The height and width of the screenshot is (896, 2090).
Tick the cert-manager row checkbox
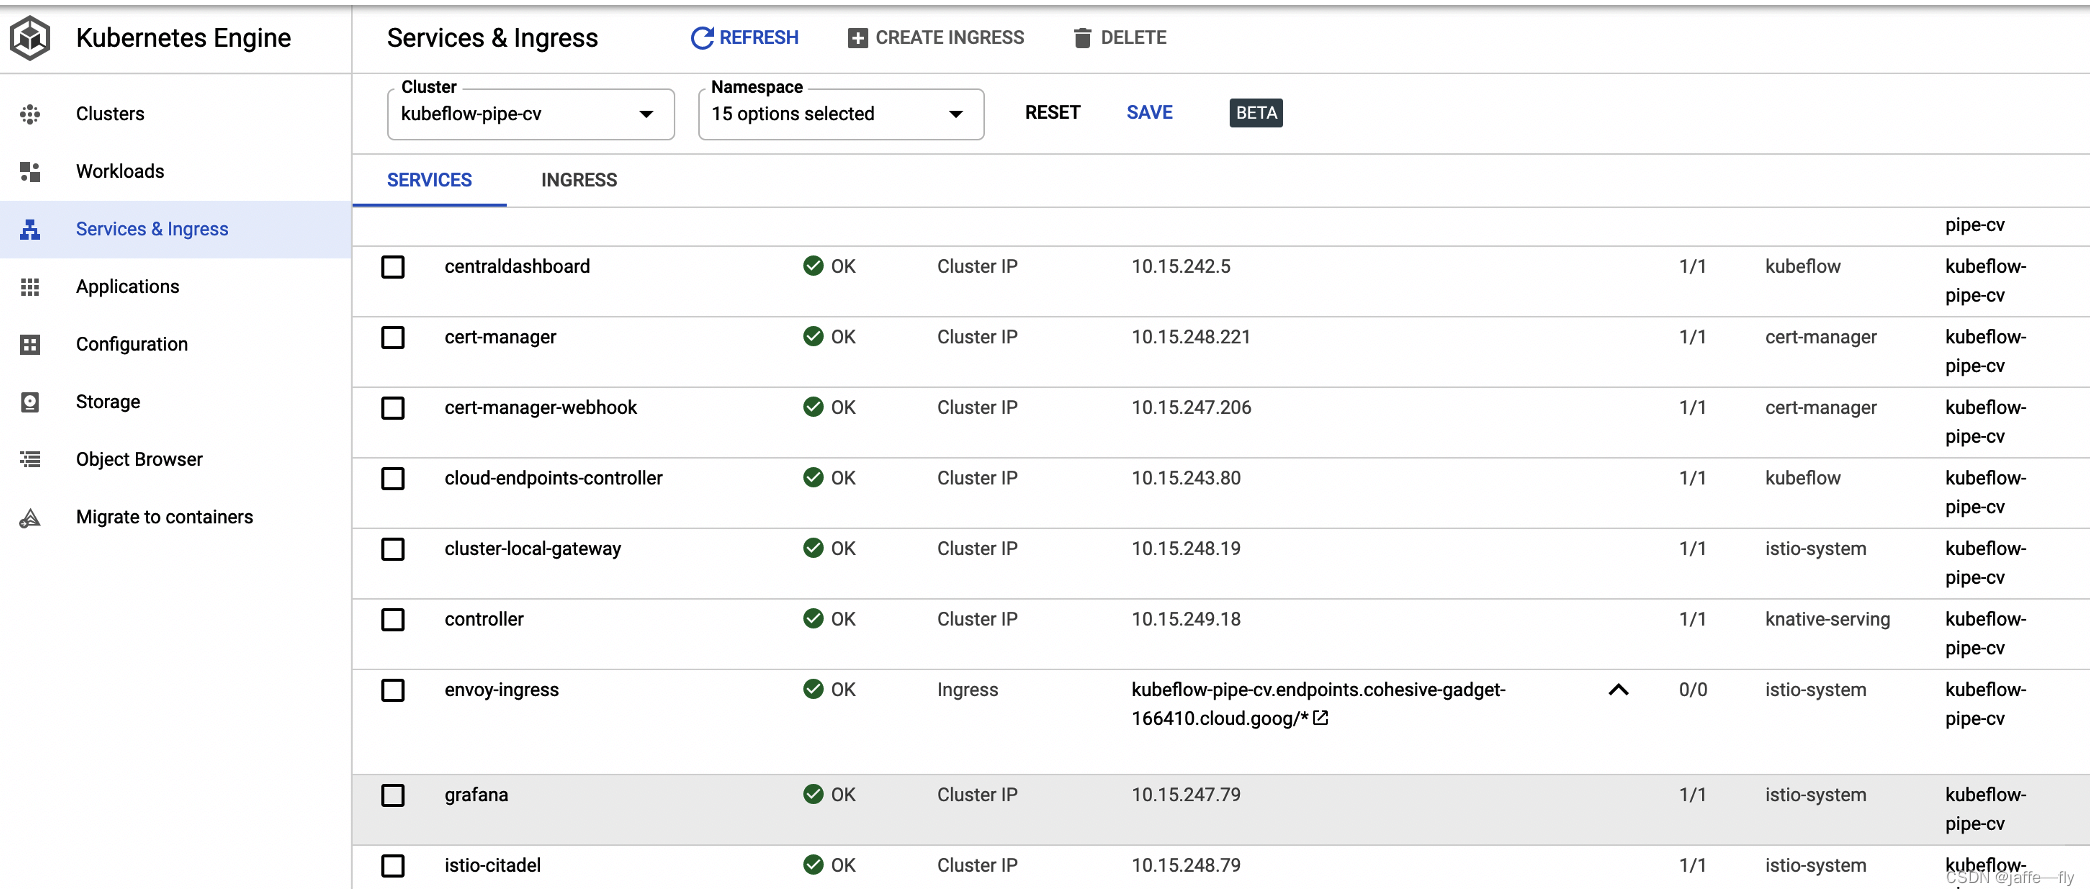click(393, 337)
